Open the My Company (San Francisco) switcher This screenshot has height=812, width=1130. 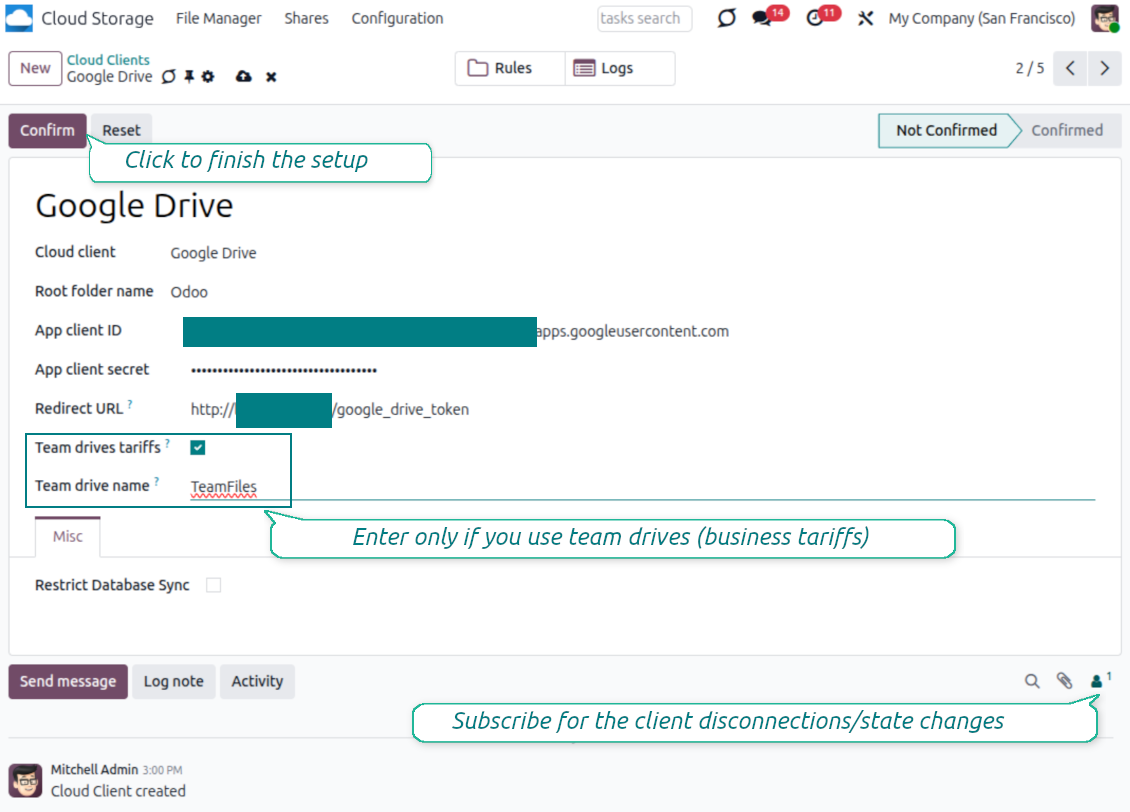pos(981,18)
